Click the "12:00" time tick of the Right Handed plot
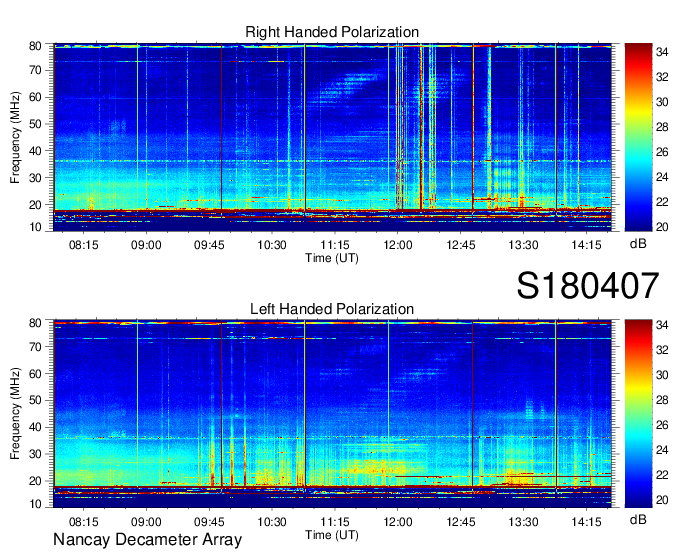Screen dimensions: 680x552 tap(398, 245)
